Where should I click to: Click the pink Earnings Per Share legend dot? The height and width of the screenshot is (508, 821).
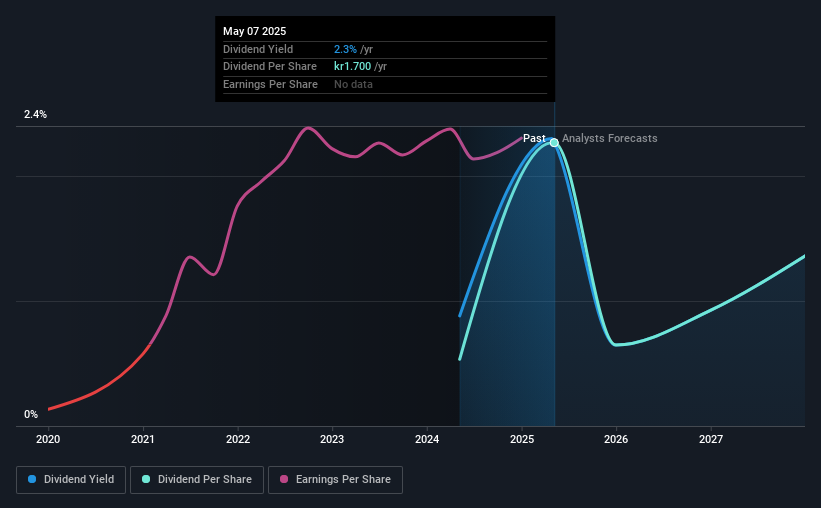284,479
